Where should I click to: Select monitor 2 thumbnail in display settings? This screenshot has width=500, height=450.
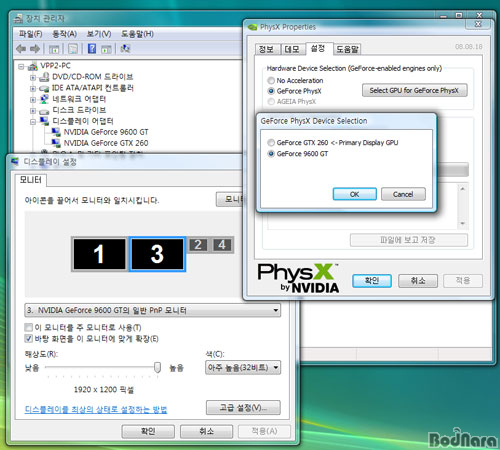(198, 245)
